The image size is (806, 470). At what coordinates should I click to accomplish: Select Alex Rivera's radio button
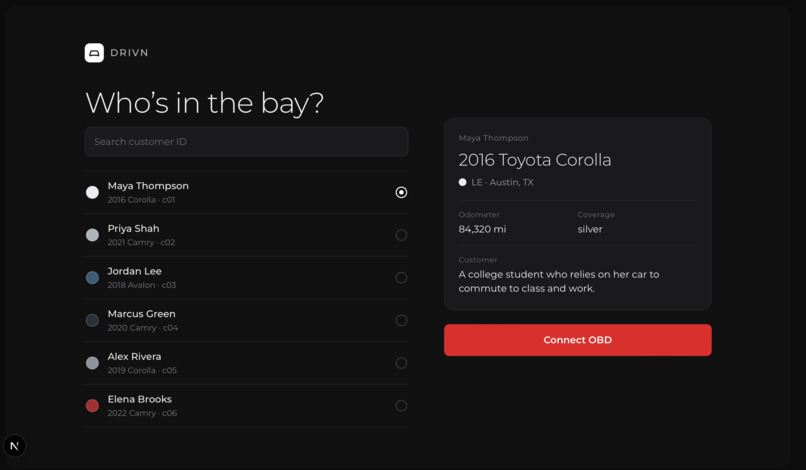pyautogui.click(x=401, y=363)
